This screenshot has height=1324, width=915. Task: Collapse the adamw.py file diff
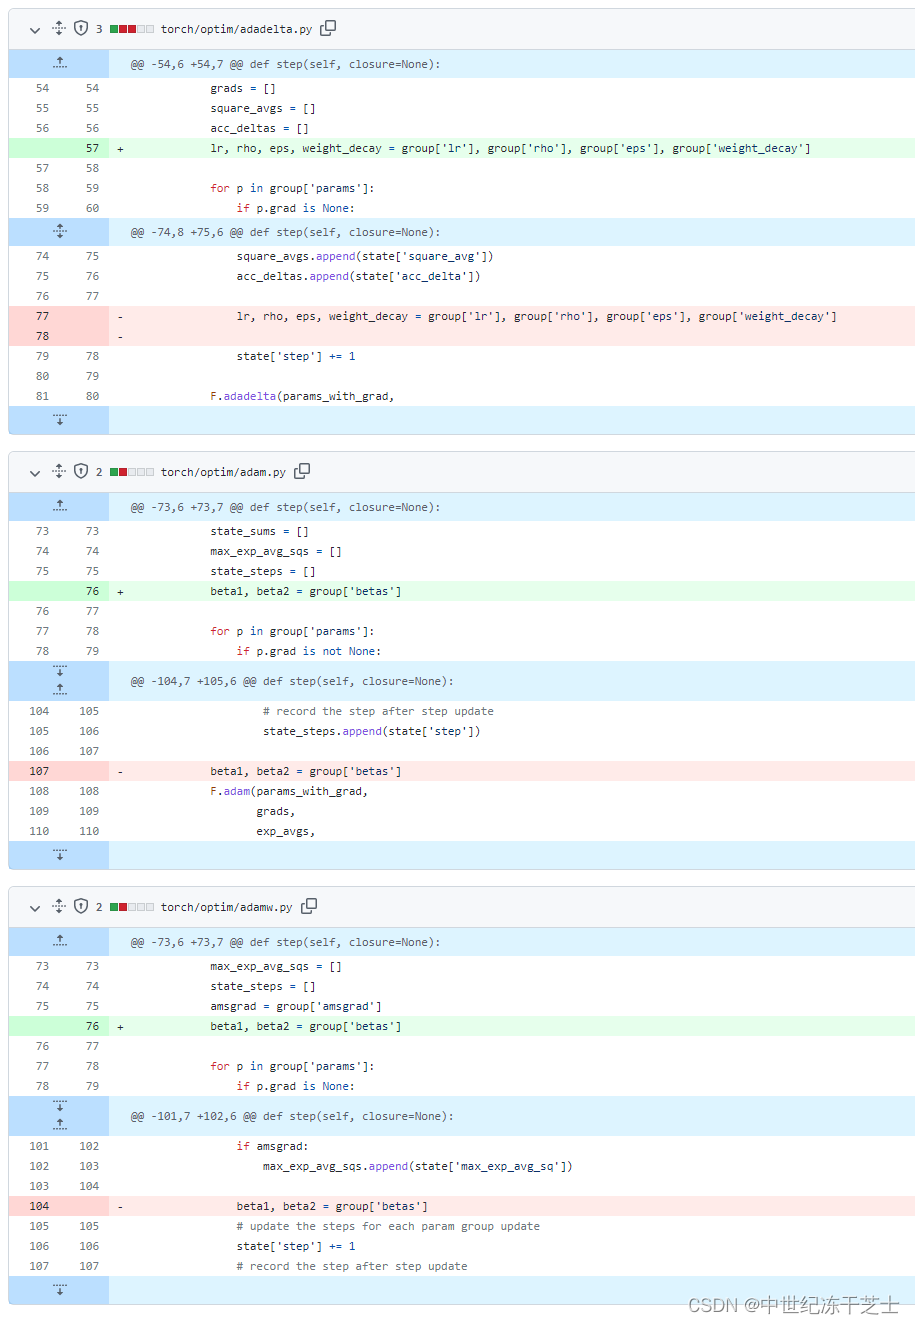point(35,907)
